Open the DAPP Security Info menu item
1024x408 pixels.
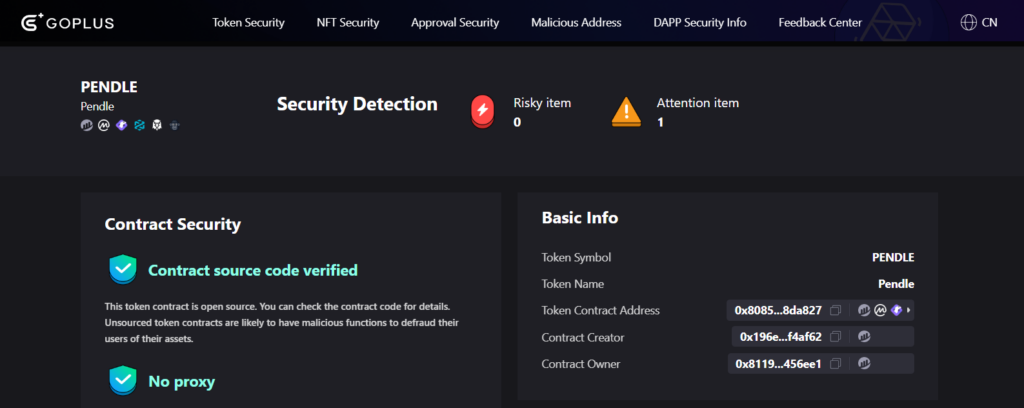tap(699, 23)
